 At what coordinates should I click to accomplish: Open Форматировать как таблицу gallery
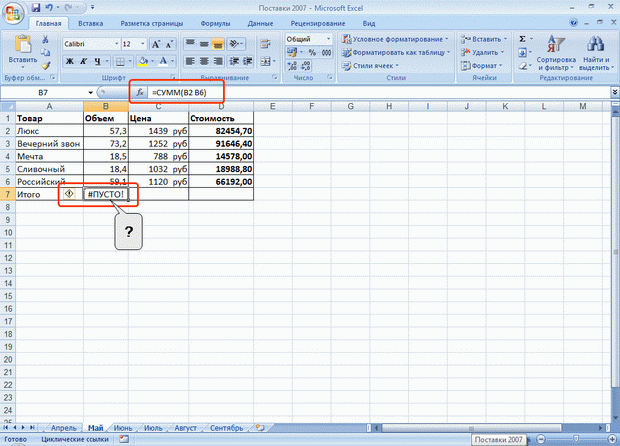[396, 52]
